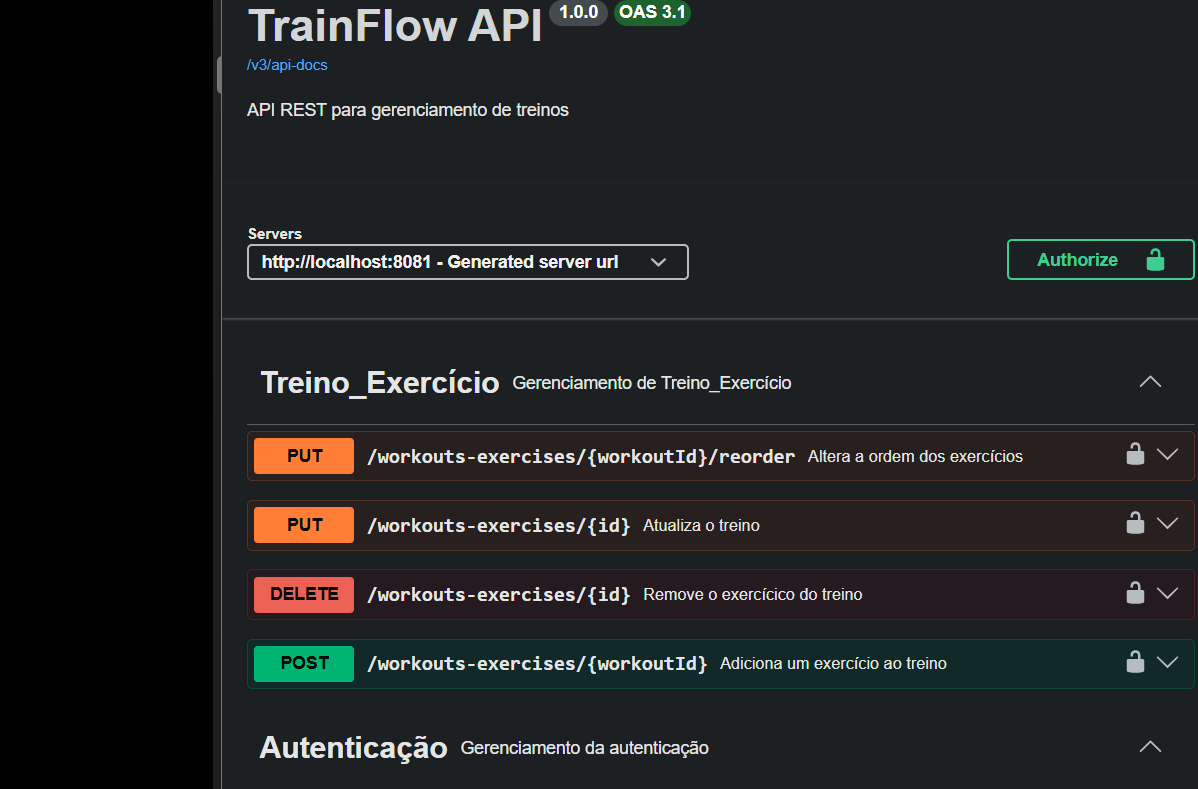The height and width of the screenshot is (789, 1198).
Task: Click 'API REST para gerenciamento de treinos' text
Action: point(408,110)
